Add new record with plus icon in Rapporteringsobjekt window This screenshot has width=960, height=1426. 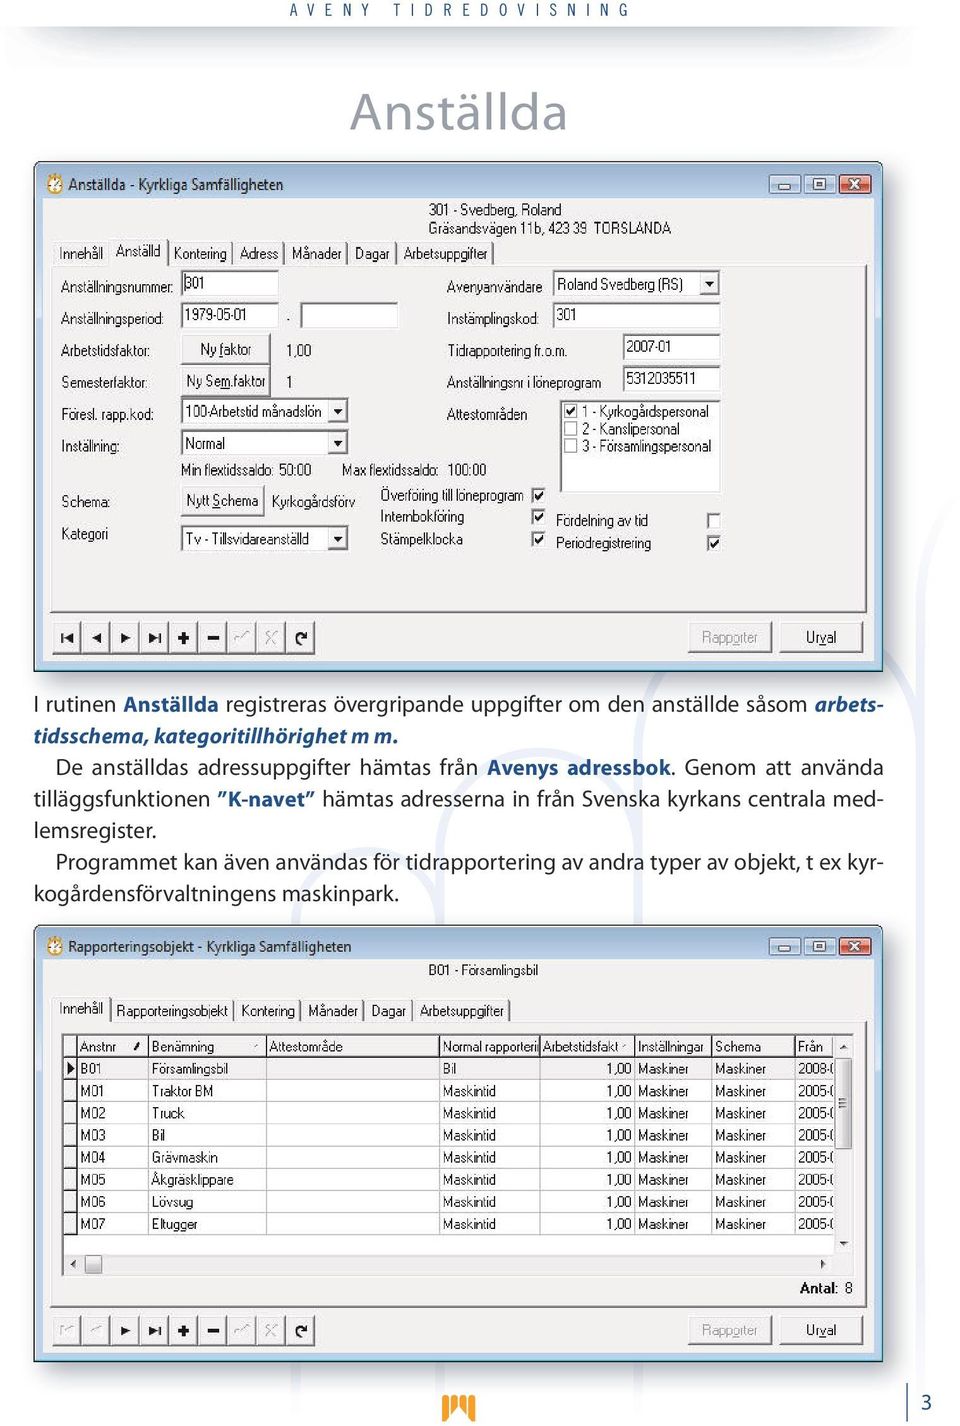pos(183,1330)
